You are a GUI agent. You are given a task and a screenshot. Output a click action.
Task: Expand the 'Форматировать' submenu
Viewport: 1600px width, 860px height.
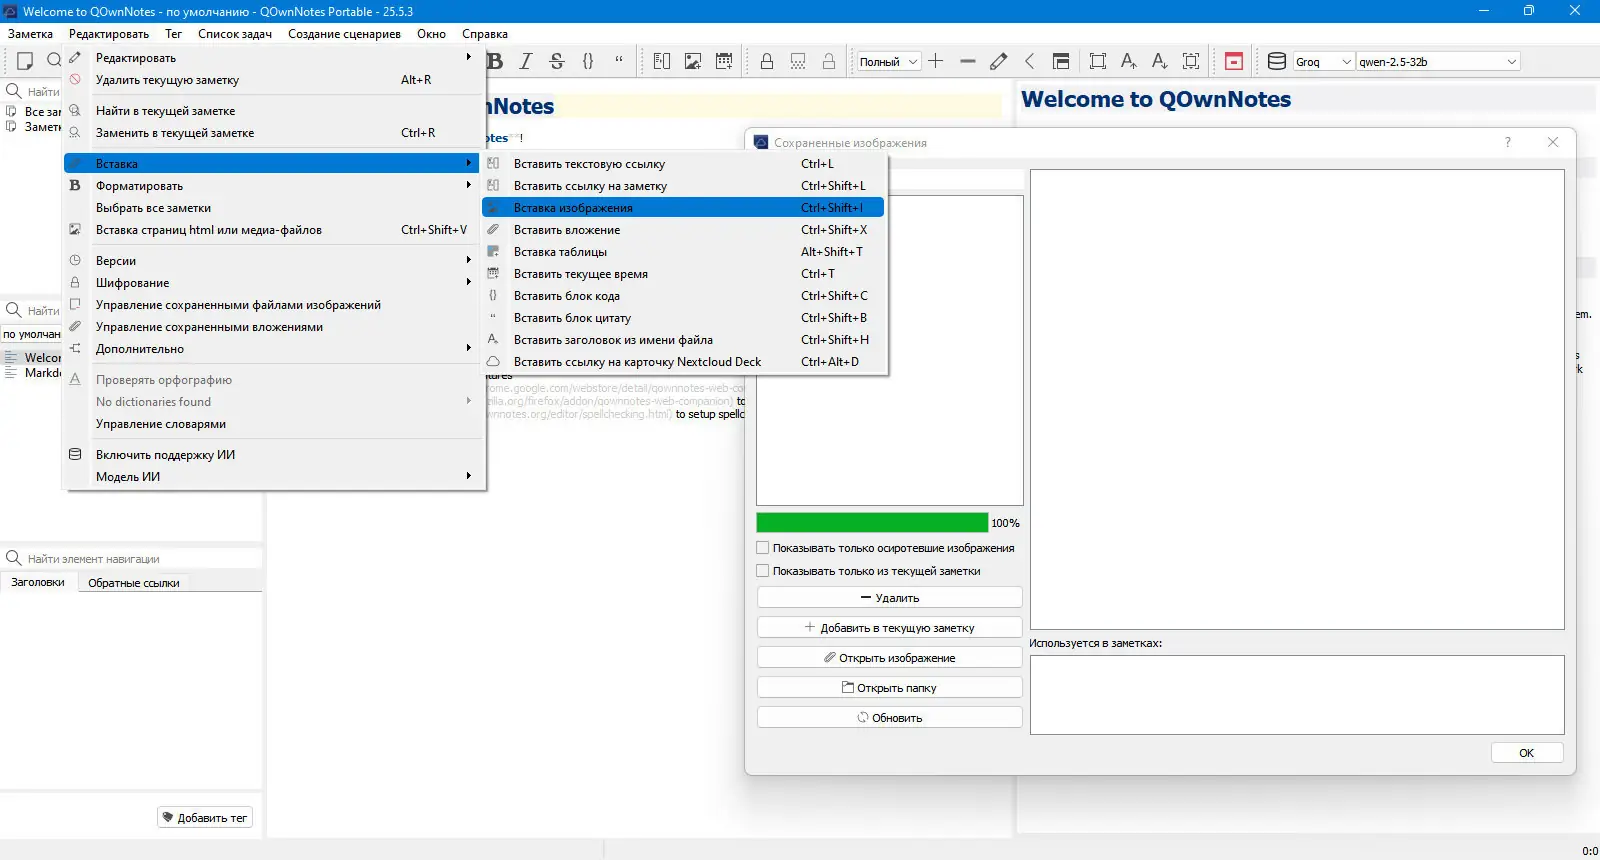click(x=274, y=186)
